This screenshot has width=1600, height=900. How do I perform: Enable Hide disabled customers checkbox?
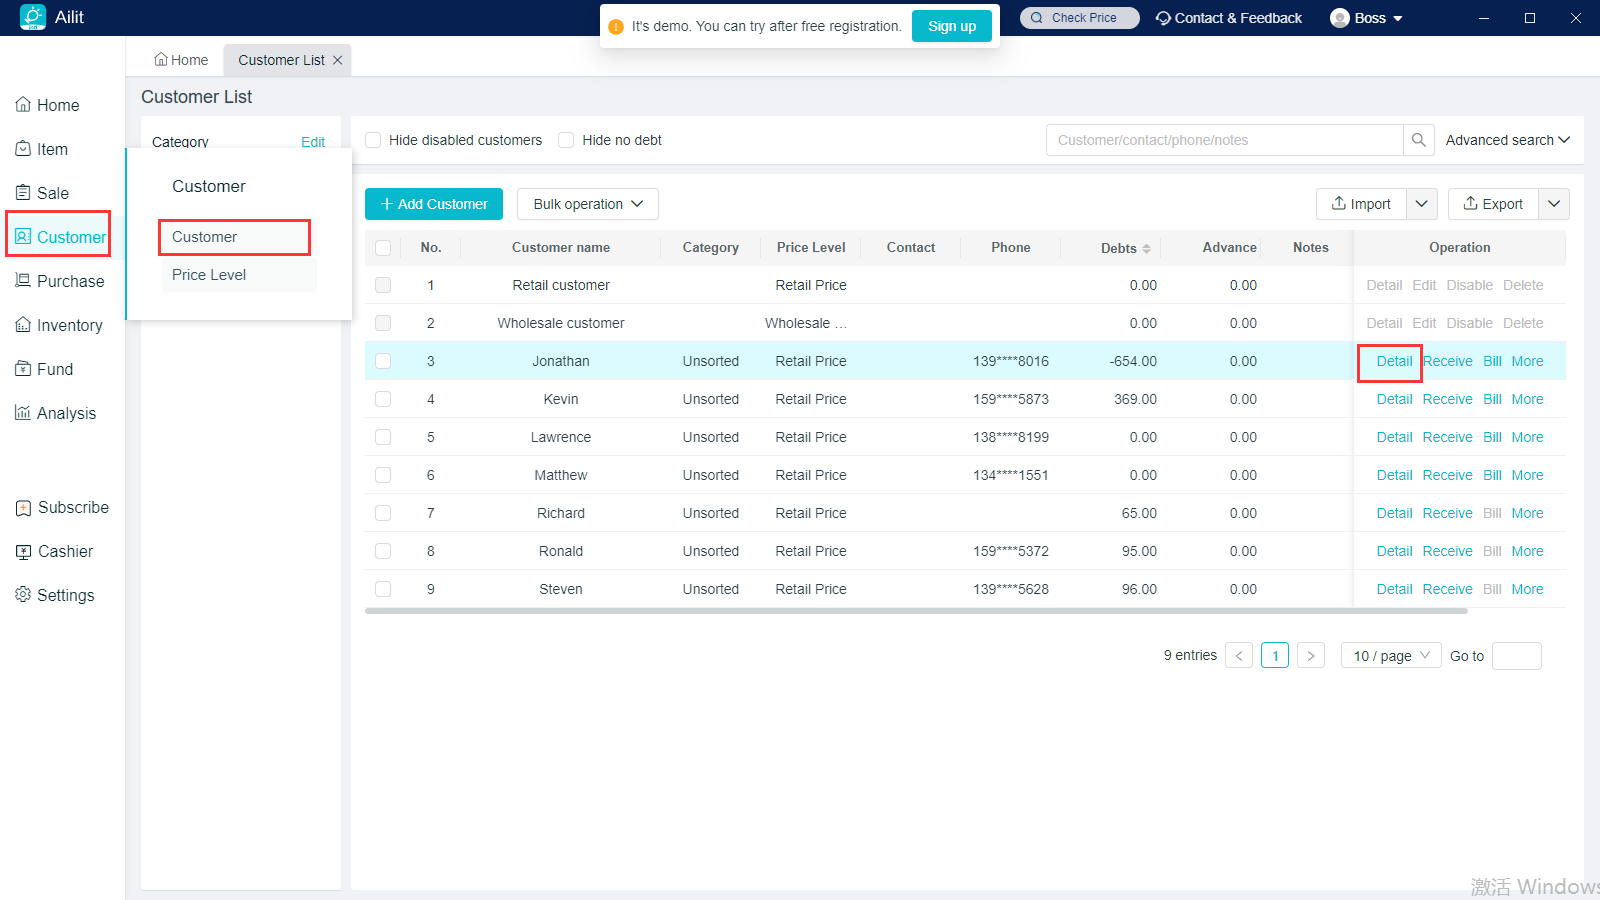point(373,140)
